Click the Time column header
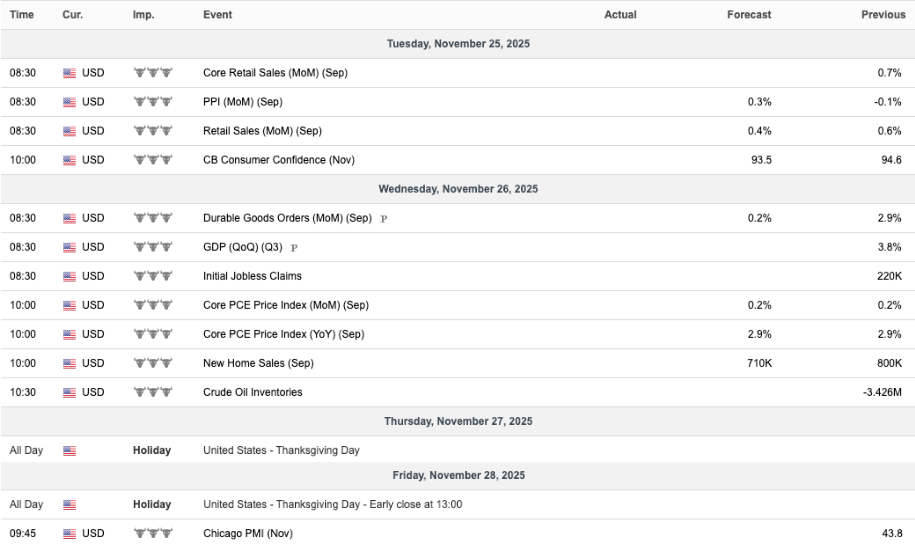This screenshot has height=546, width=915. pyautogui.click(x=22, y=15)
